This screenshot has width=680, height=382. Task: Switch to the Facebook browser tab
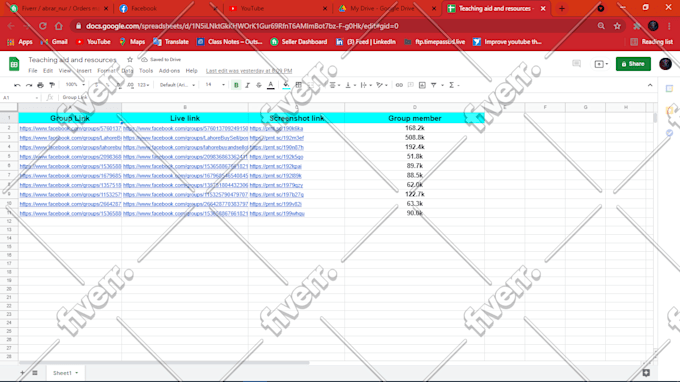168,8
